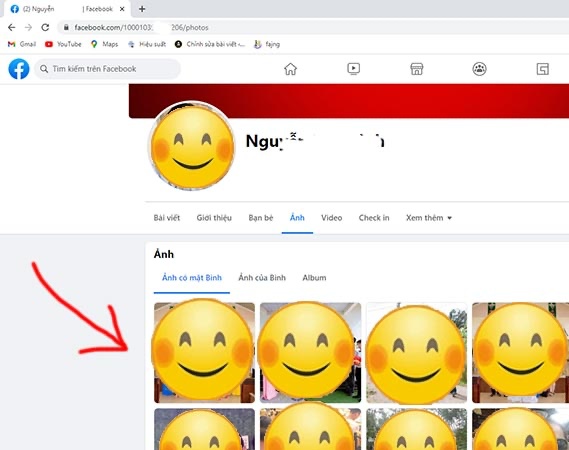This screenshot has height=450, width=569.
Task: Open the YouTube bookmark
Action: click(63, 44)
